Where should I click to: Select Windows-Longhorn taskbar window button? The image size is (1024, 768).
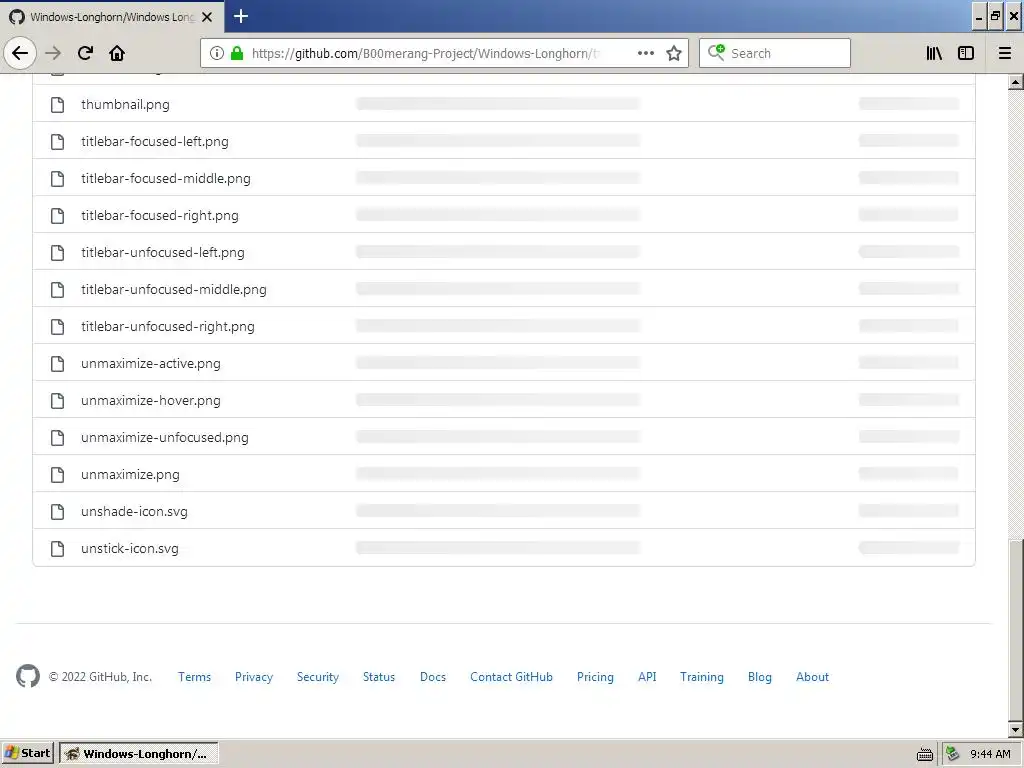138,754
